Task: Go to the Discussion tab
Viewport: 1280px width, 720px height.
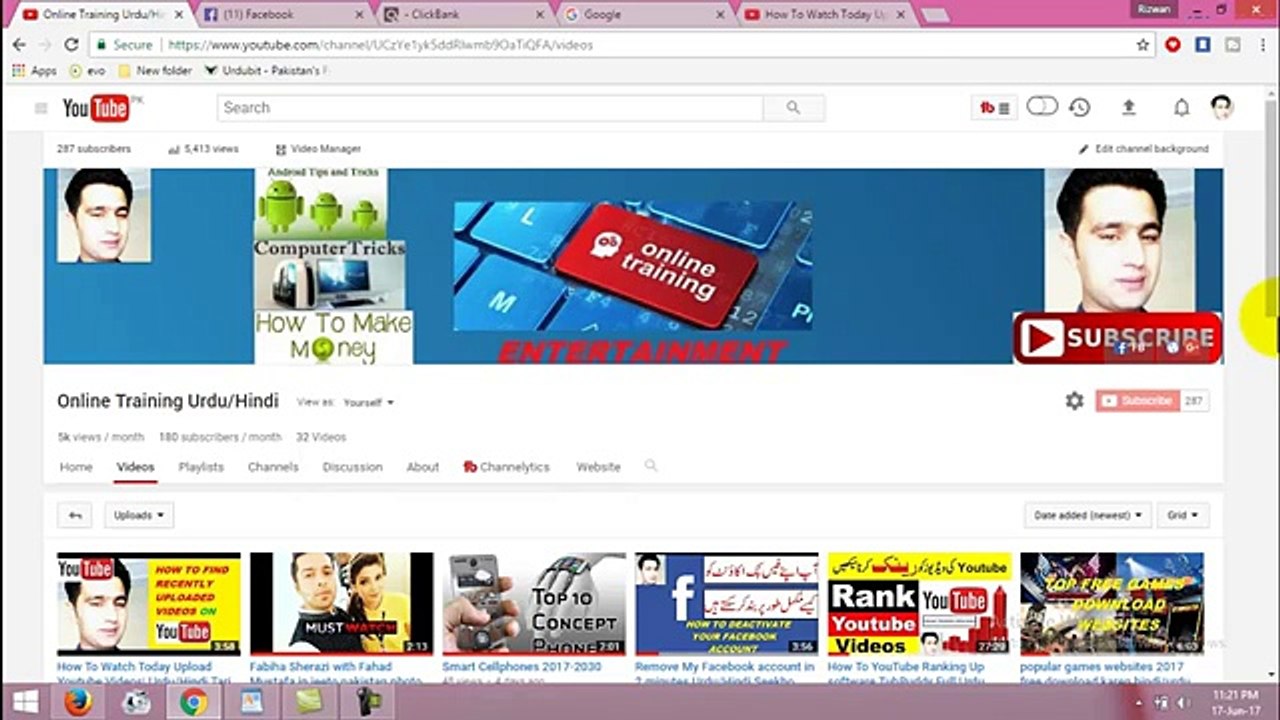Action: [352, 467]
